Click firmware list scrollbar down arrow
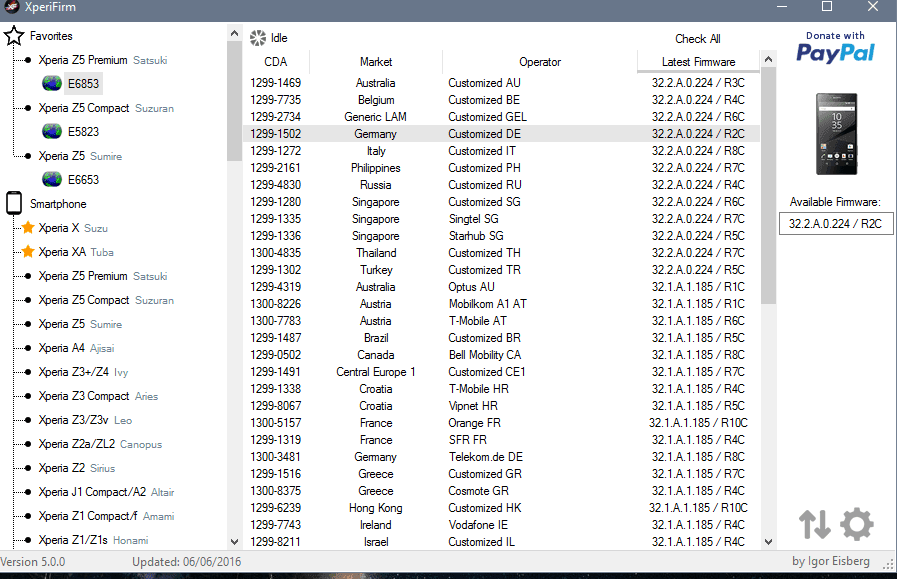The height and width of the screenshot is (579, 897). pyautogui.click(x=768, y=541)
